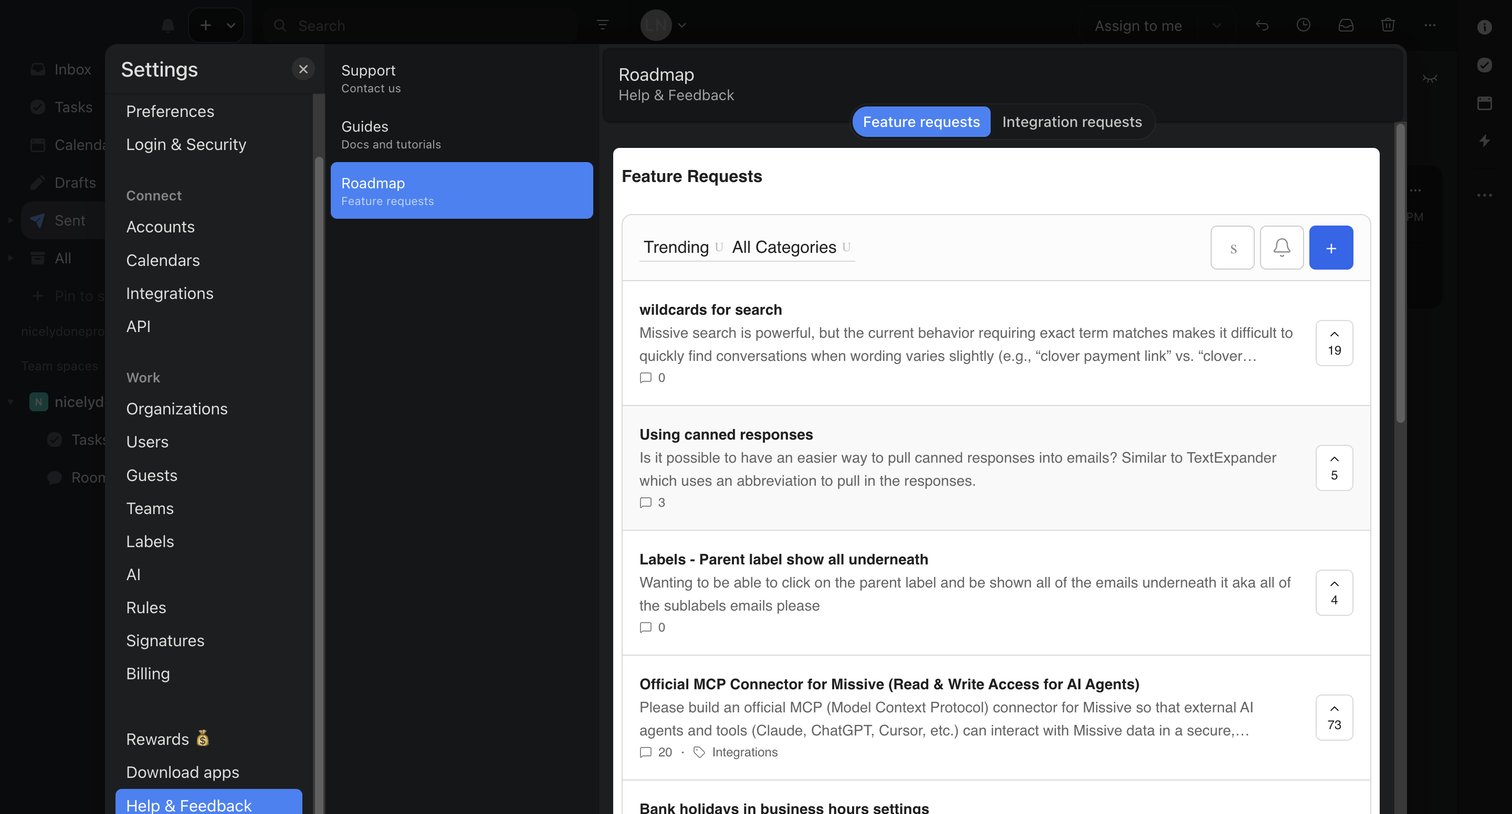
Task: Switch to the Integration requests tab
Action: (1072, 122)
